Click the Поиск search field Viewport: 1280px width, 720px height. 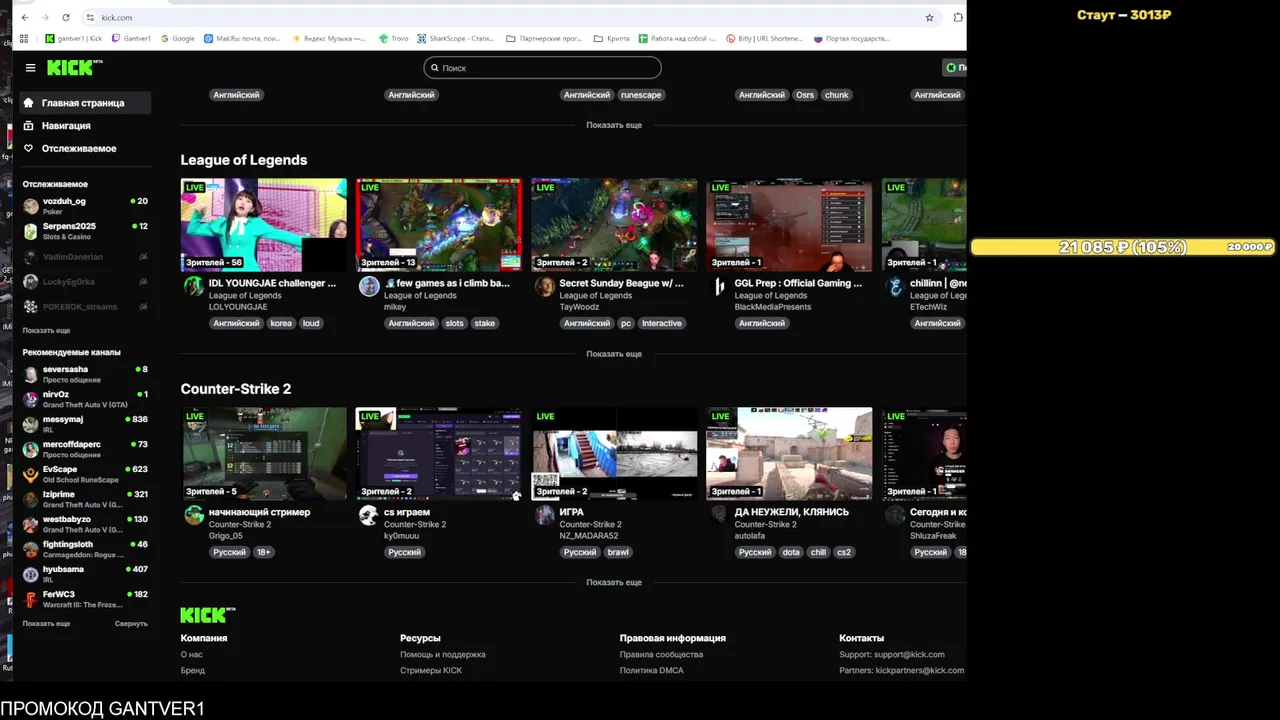[x=542, y=68]
